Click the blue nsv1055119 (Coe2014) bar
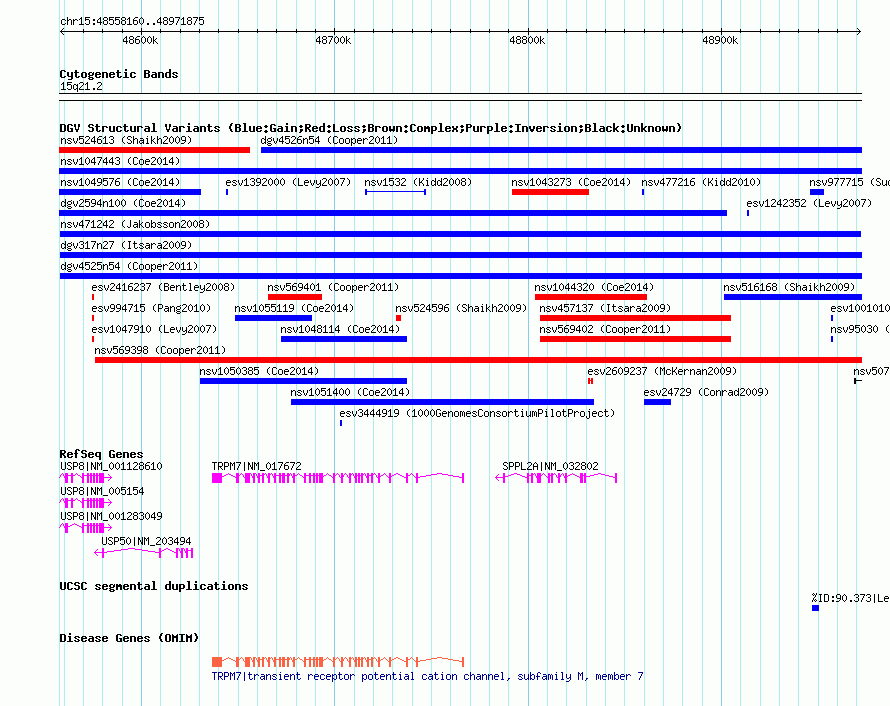The image size is (890, 706). [x=274, y=318]
